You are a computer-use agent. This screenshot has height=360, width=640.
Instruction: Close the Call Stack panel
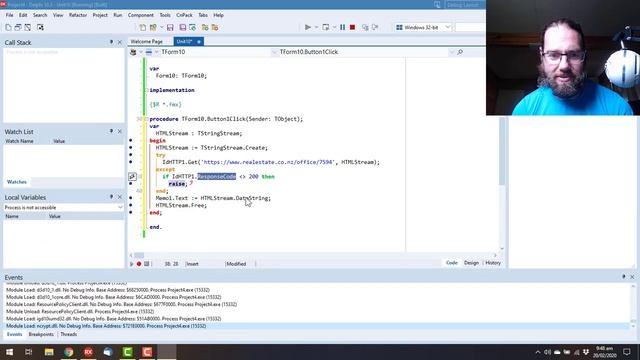point(120,42)
